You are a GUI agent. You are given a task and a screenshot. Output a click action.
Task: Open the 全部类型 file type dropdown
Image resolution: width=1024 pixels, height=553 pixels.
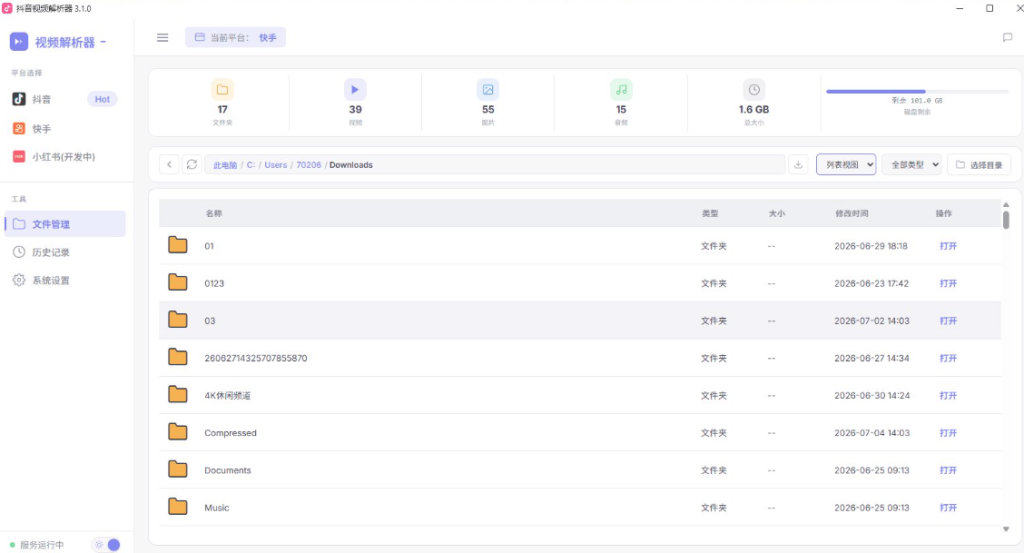click(x=912, y=165)
